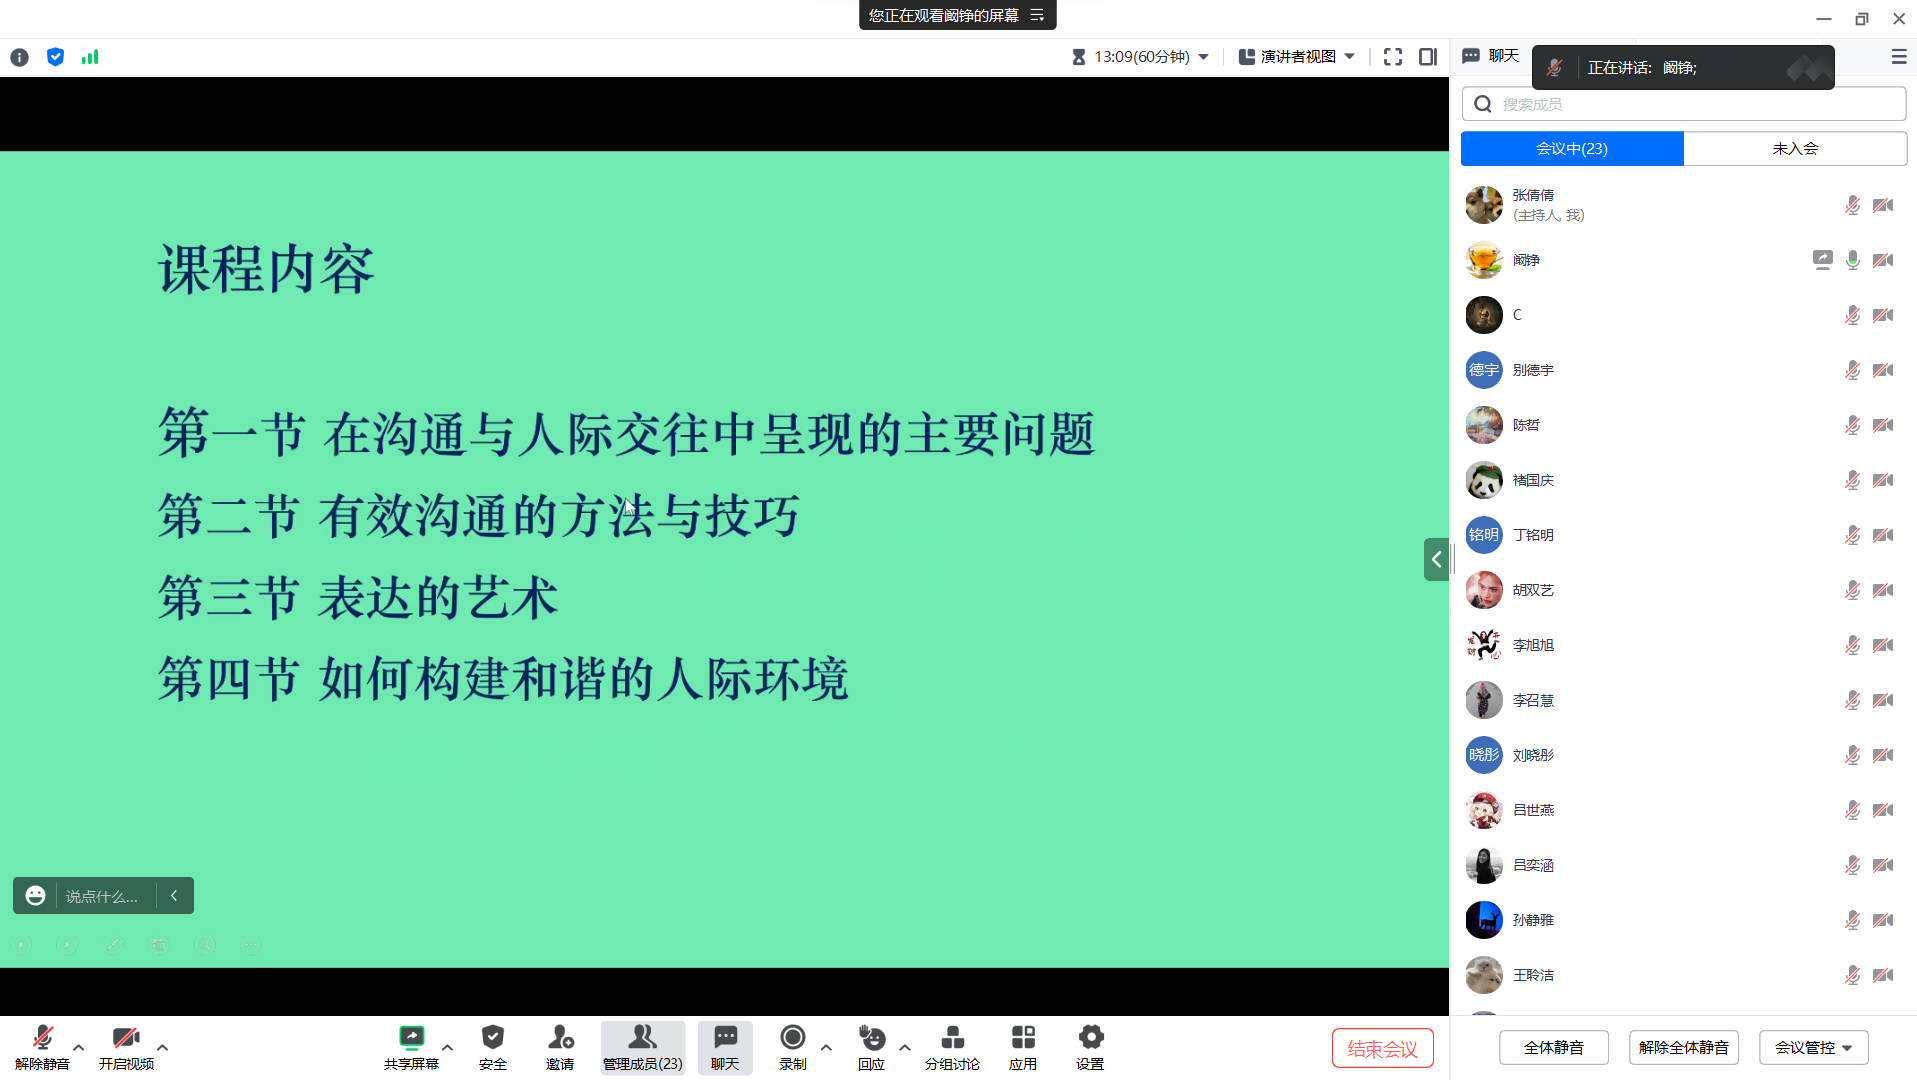Open Settings (设置) gear icon

[1090, 1038]
